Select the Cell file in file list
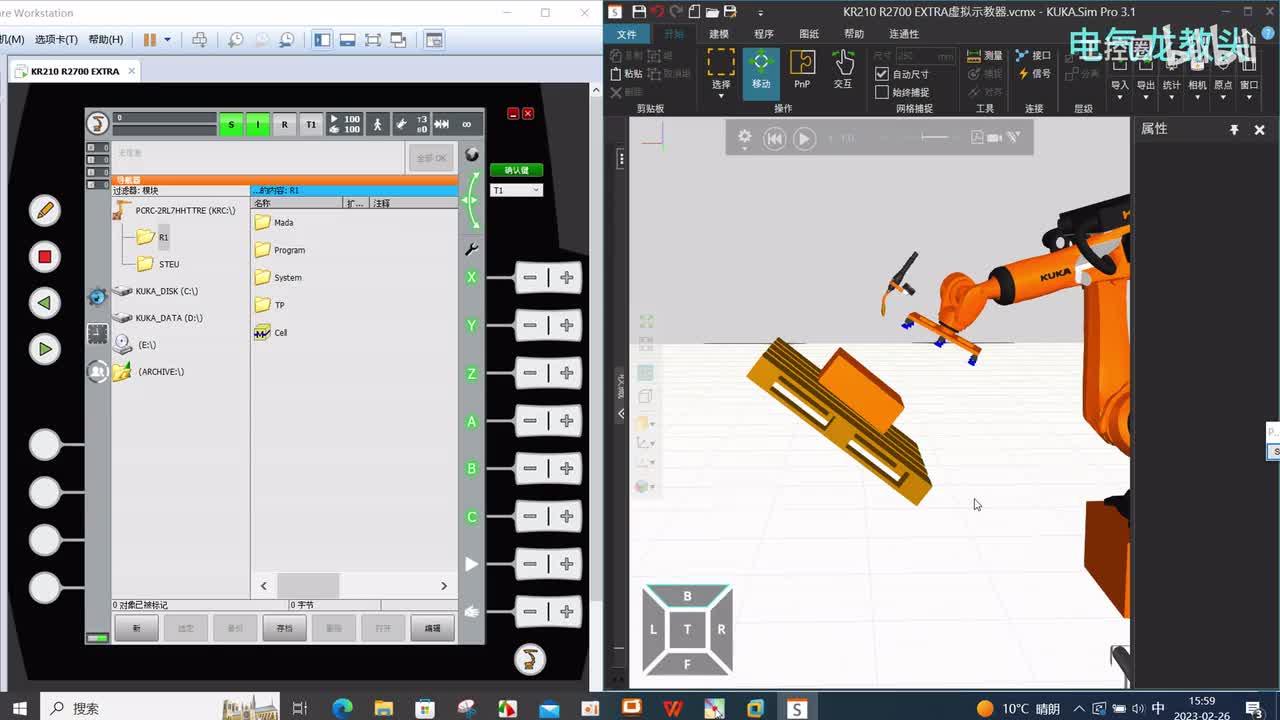This screenshot has width=1280, height=720. tap(271, 332)
